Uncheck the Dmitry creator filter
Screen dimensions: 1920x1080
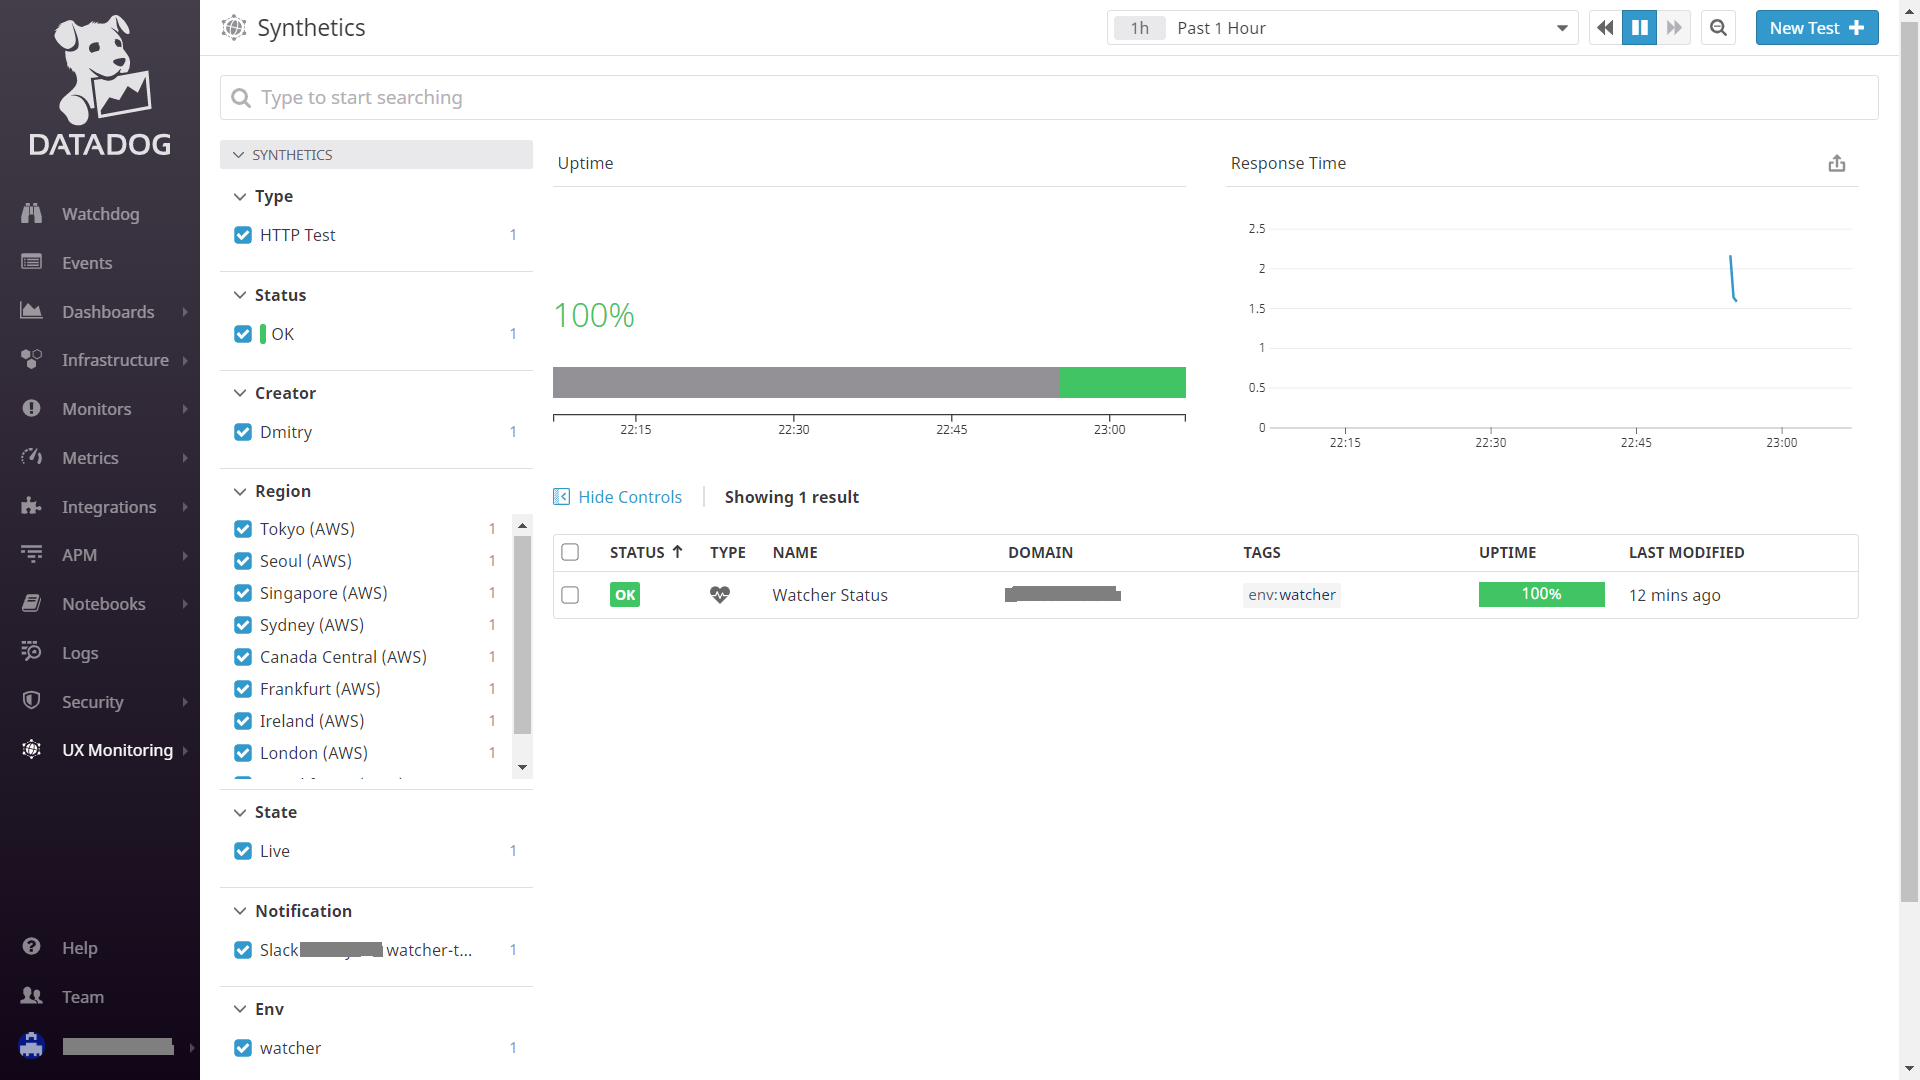tap(243, 432)
